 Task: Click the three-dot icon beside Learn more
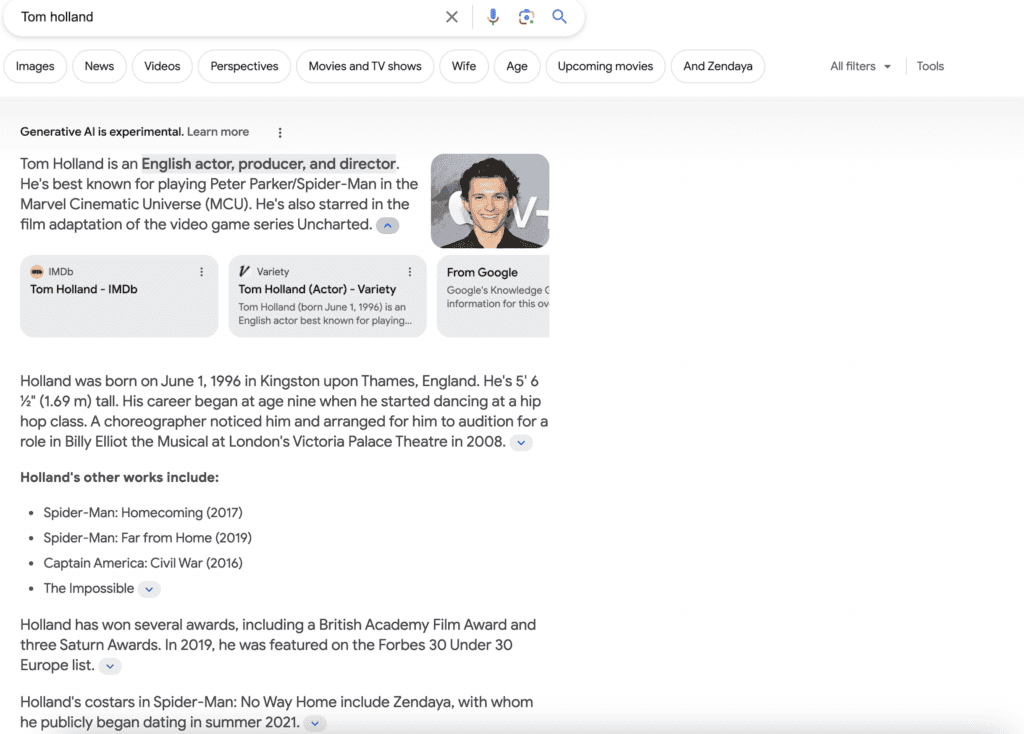[280, 132]
